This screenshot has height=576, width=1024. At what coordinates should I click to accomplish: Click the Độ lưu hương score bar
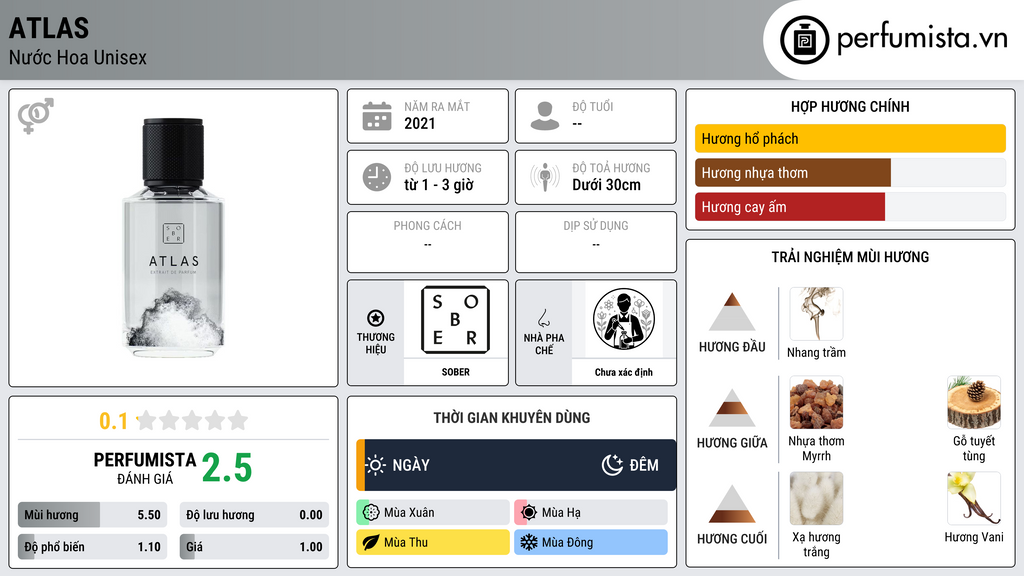pos(254,515)
